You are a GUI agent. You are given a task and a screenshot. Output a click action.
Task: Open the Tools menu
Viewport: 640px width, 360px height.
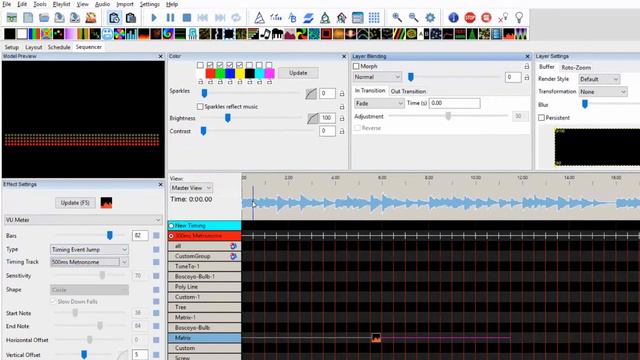(x=40, y=4)
